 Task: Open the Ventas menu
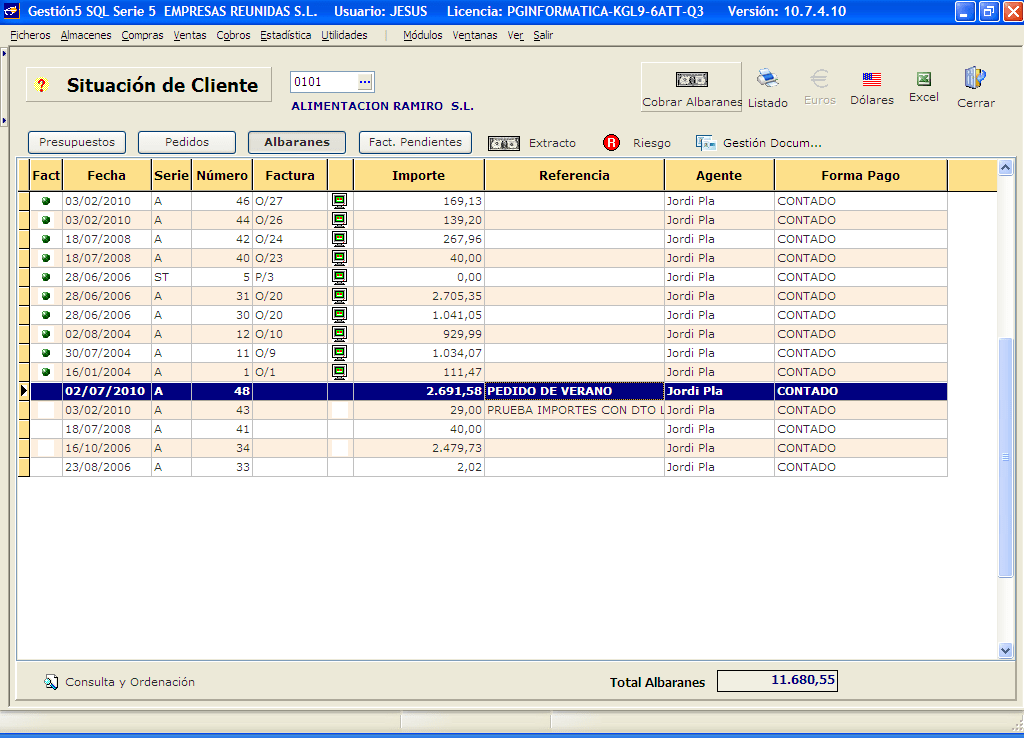click(190, 35)
